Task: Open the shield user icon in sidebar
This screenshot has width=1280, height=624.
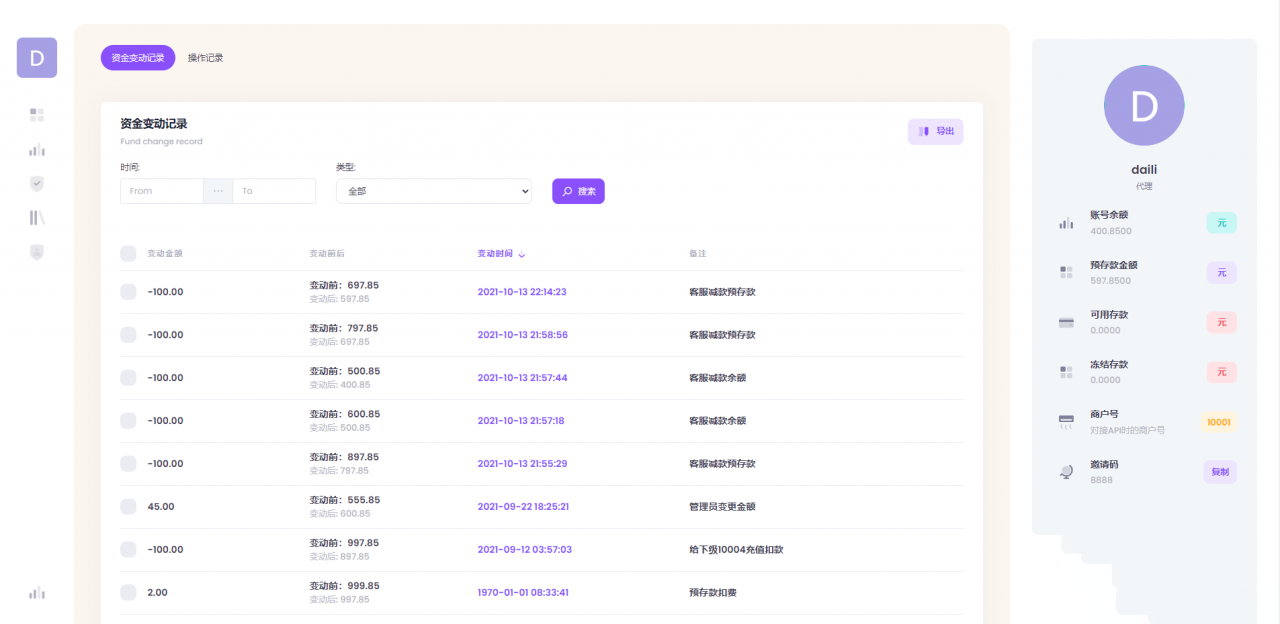Action: point(37,252)
